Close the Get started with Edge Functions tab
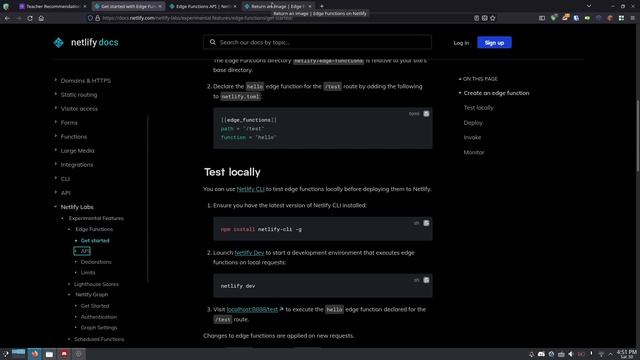640x360 pixels. [x=160, y=7]
